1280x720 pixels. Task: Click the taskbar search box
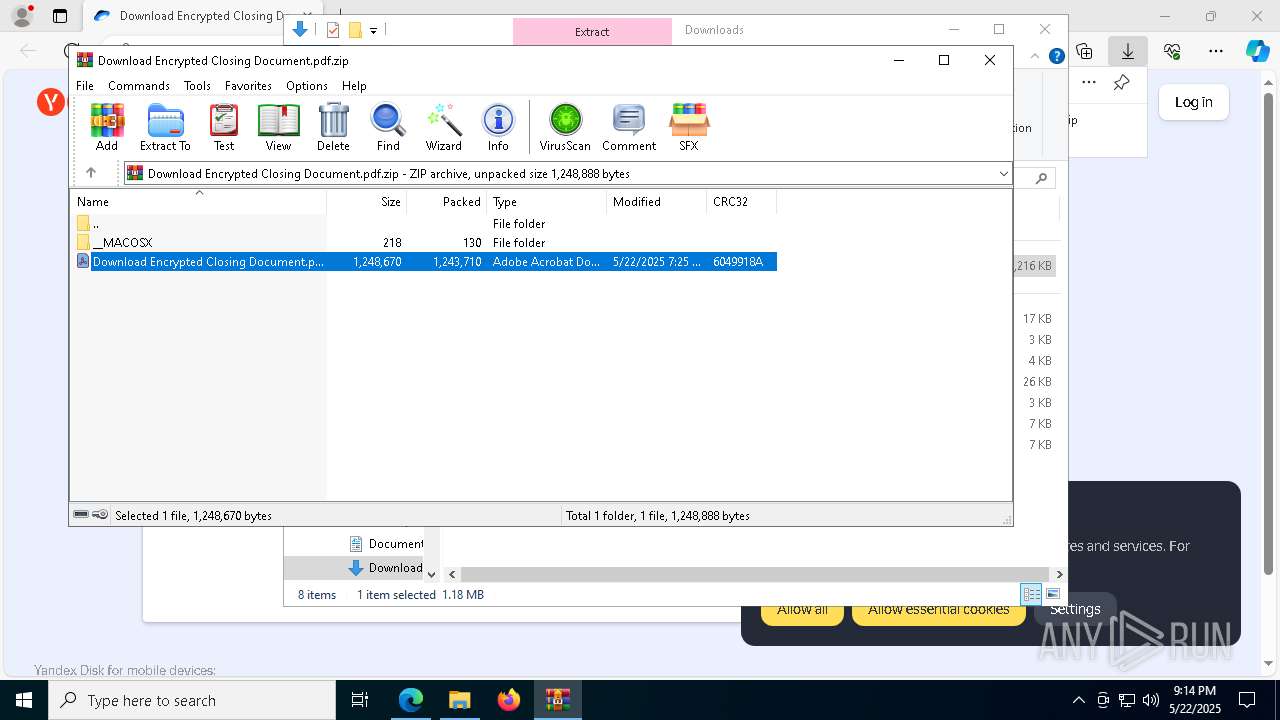pyautogui.click(x=192, y=700)
